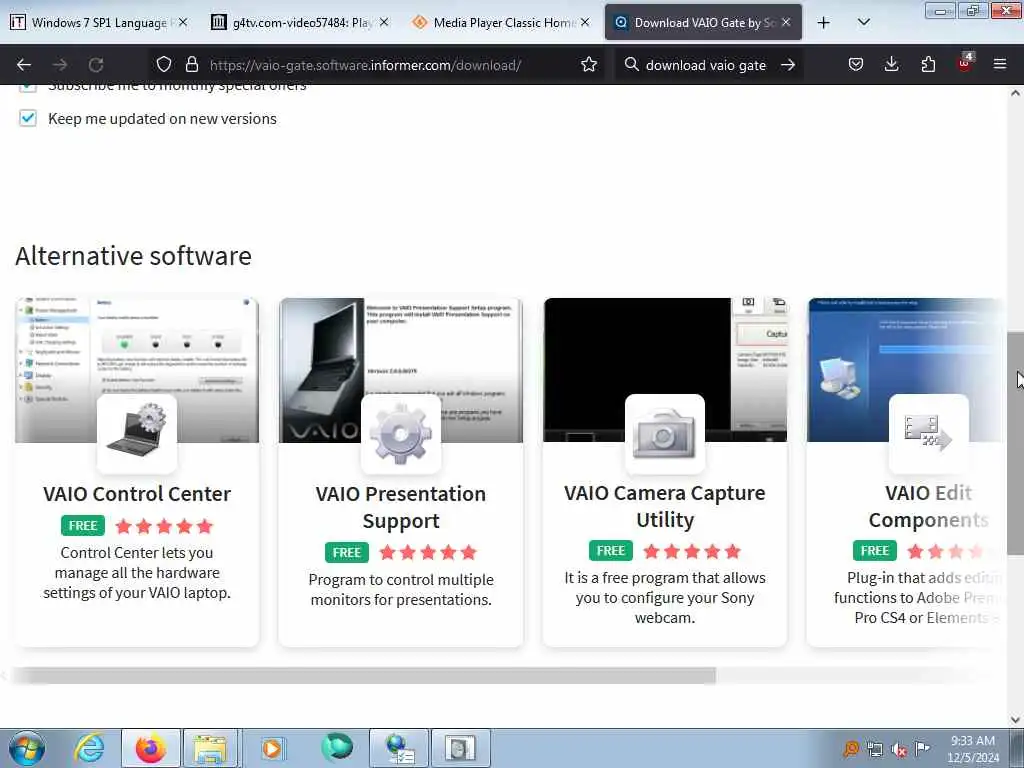Image resolution: width=1024 pixels, height=768 pixels.
Task: Close the Windows 7 SP1 Language tab
Action: [183, 22]
